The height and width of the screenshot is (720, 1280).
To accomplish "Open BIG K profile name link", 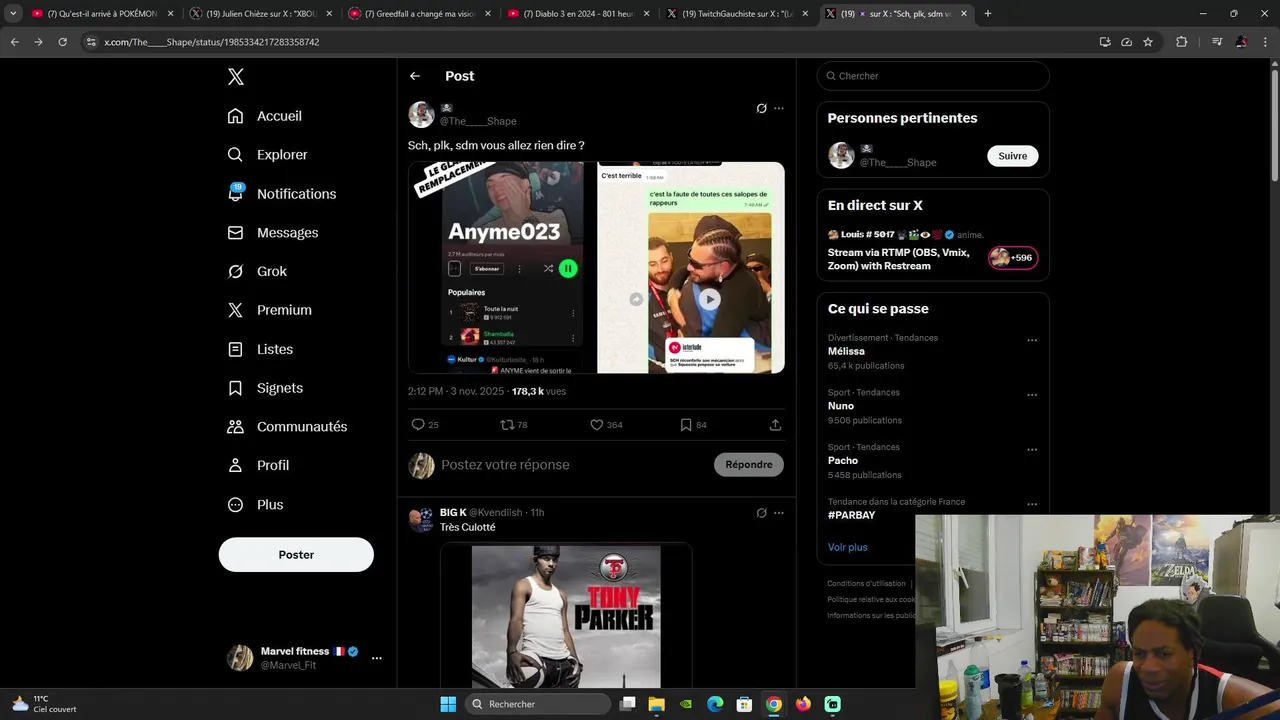I will 453,512.
